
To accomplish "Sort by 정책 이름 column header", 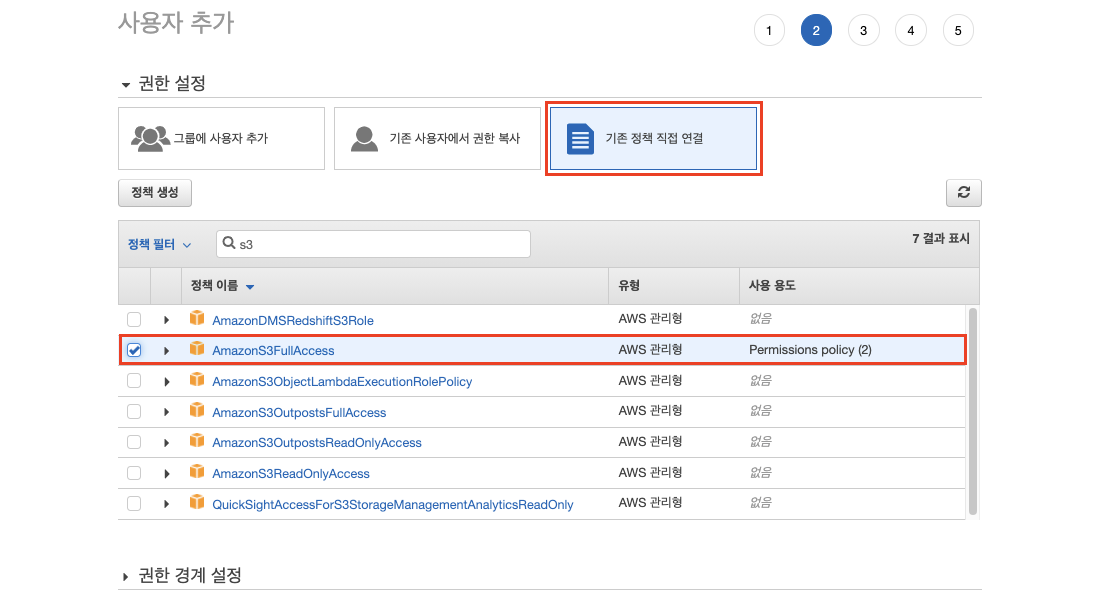I will click(x=222, y=286).
